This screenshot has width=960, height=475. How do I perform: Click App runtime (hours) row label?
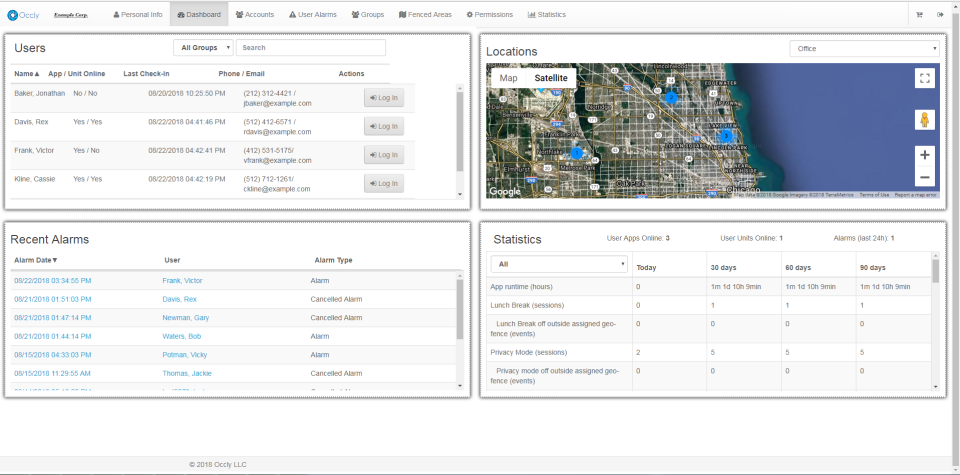coord(521,286)
